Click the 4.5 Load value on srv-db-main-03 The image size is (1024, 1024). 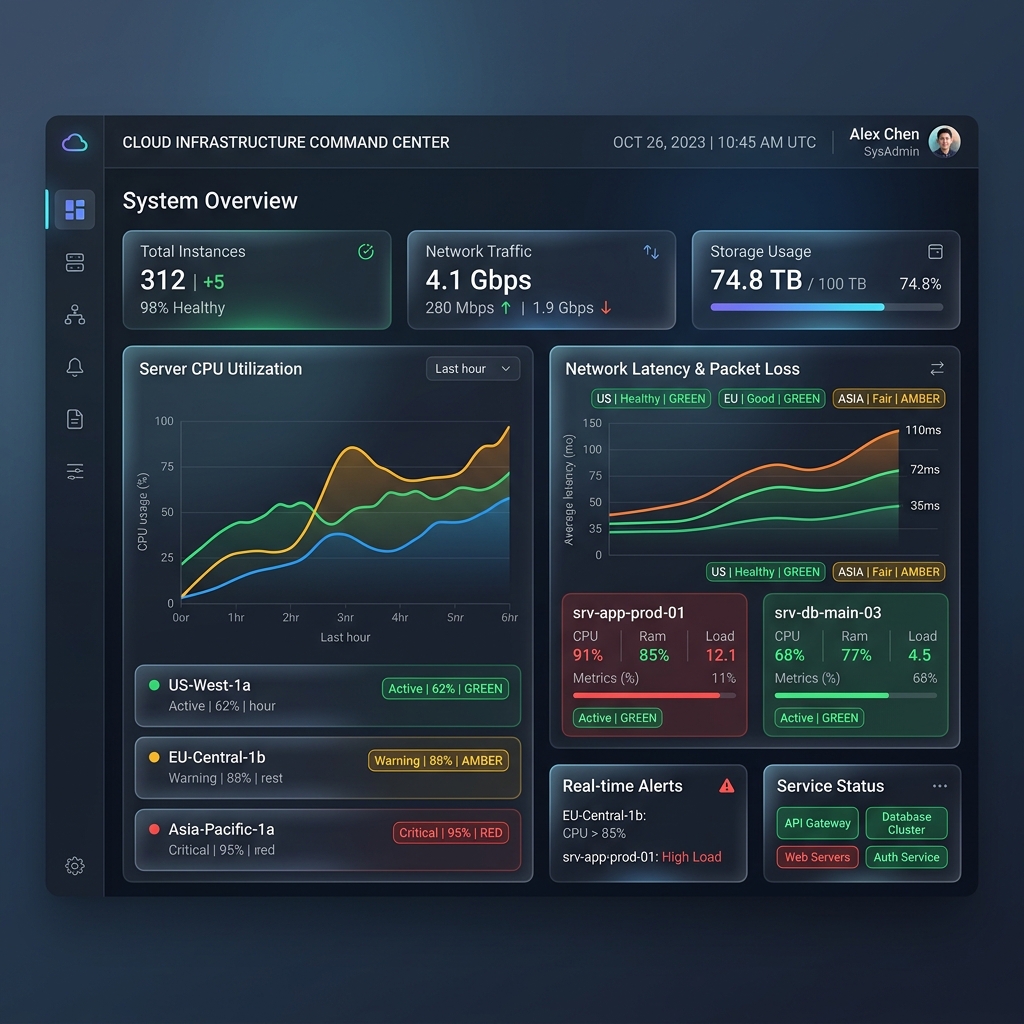(x=920, y=655)
